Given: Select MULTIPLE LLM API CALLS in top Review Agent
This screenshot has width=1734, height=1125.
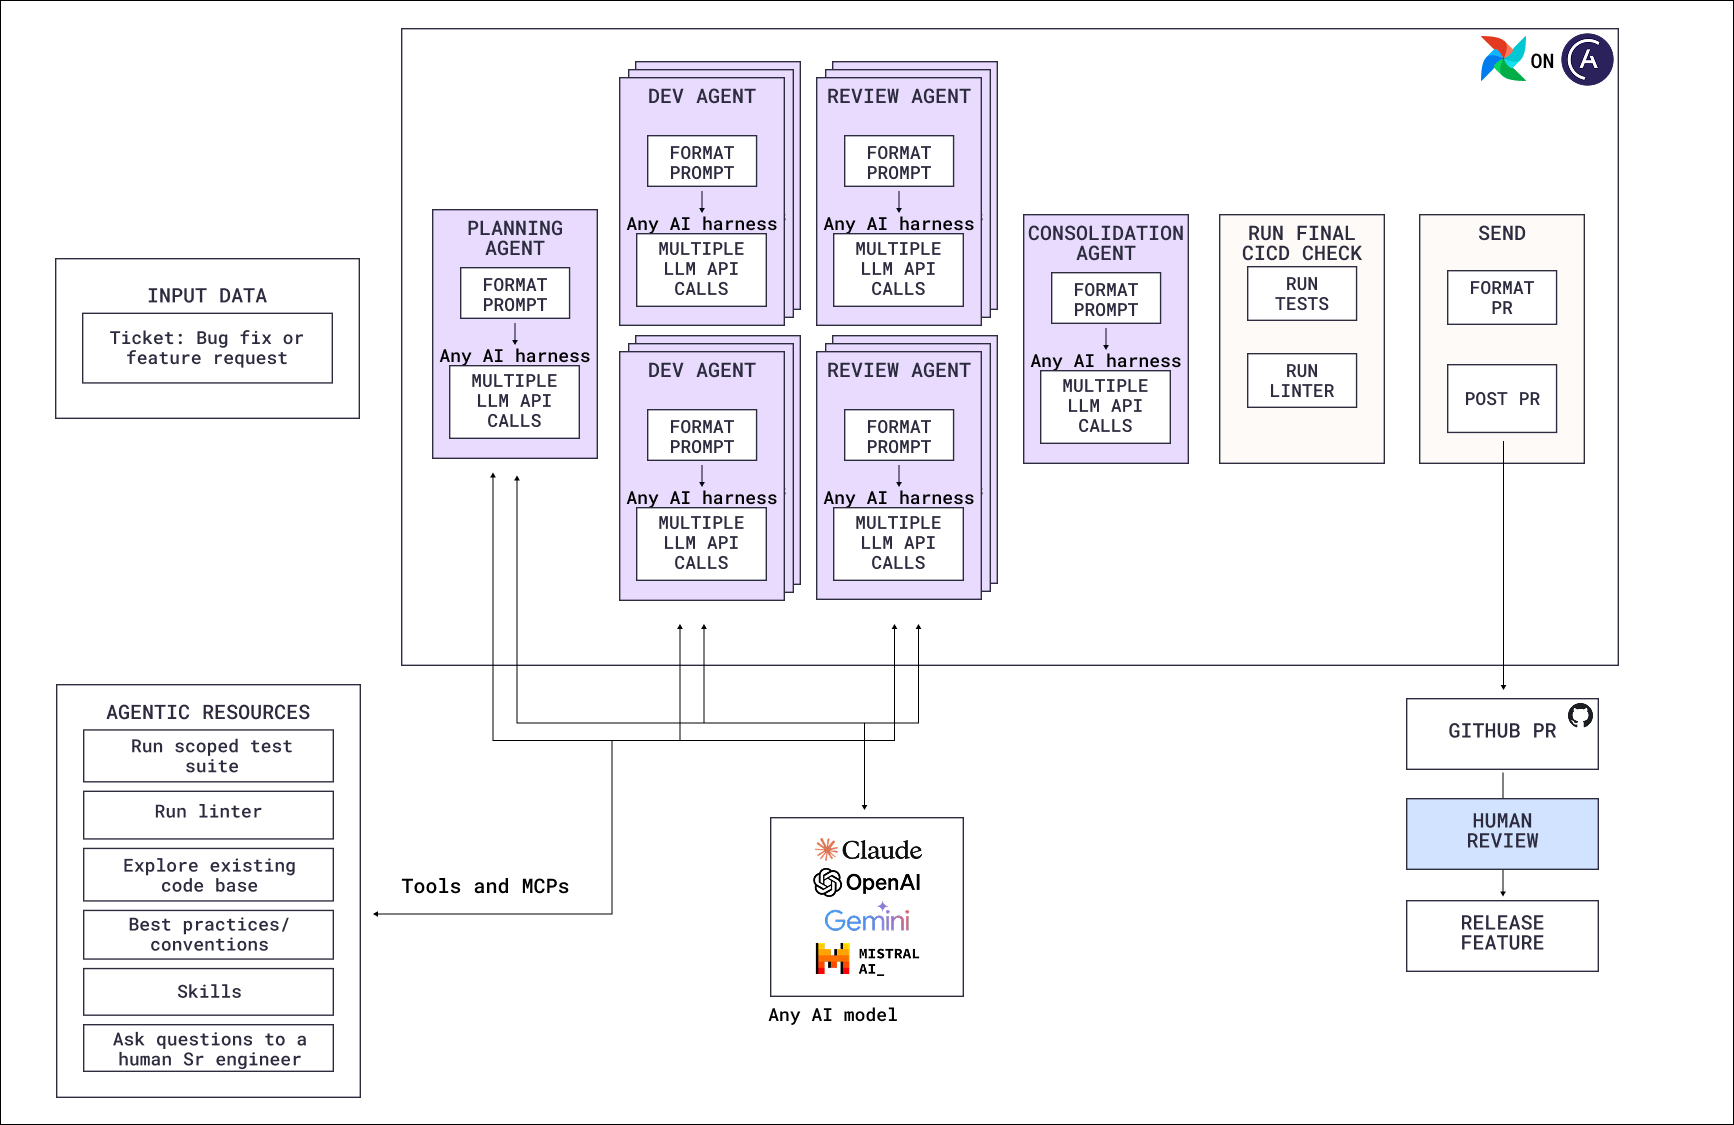Looking at the screenshot, I should click(898, 269).
